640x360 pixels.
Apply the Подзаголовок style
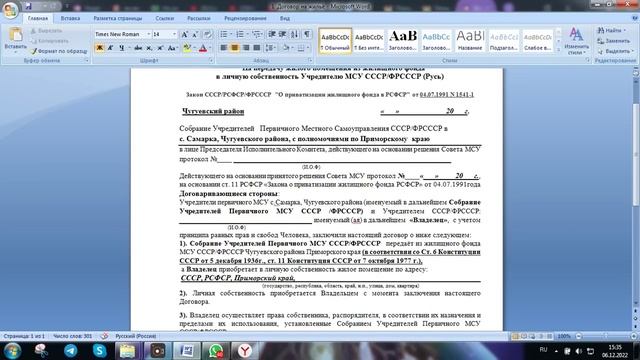click(504, 41)
